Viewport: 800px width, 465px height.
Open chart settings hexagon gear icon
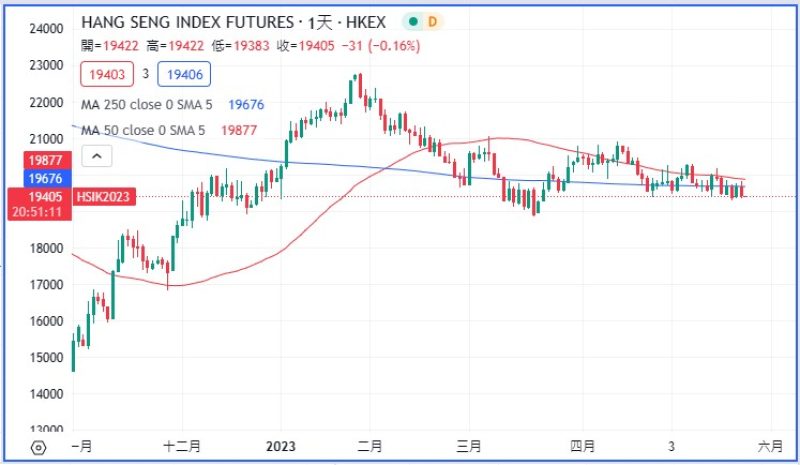[39, 448]
